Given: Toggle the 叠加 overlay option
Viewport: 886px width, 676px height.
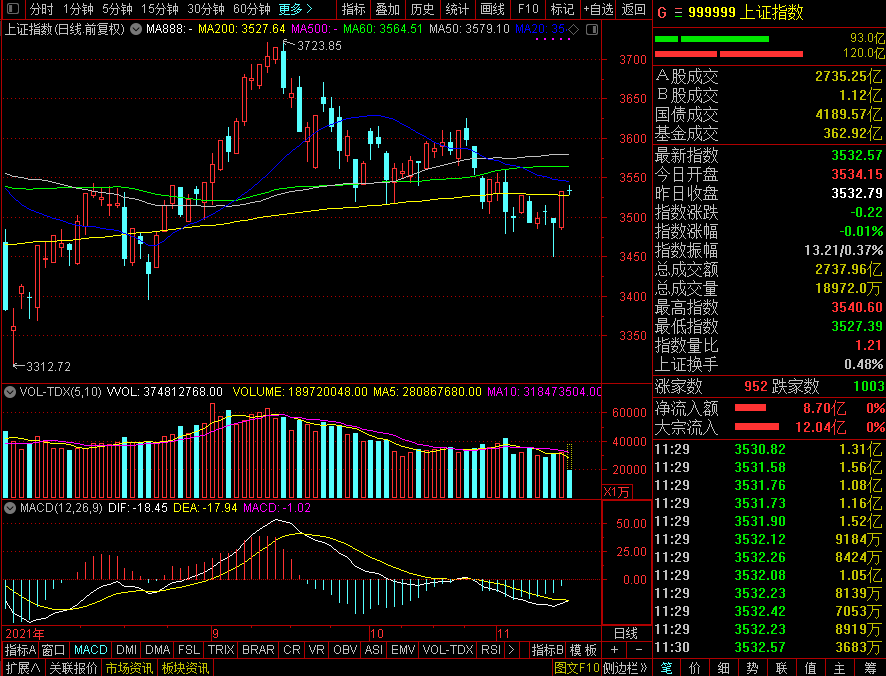Looking at the screenshot, I should (388, 9).
